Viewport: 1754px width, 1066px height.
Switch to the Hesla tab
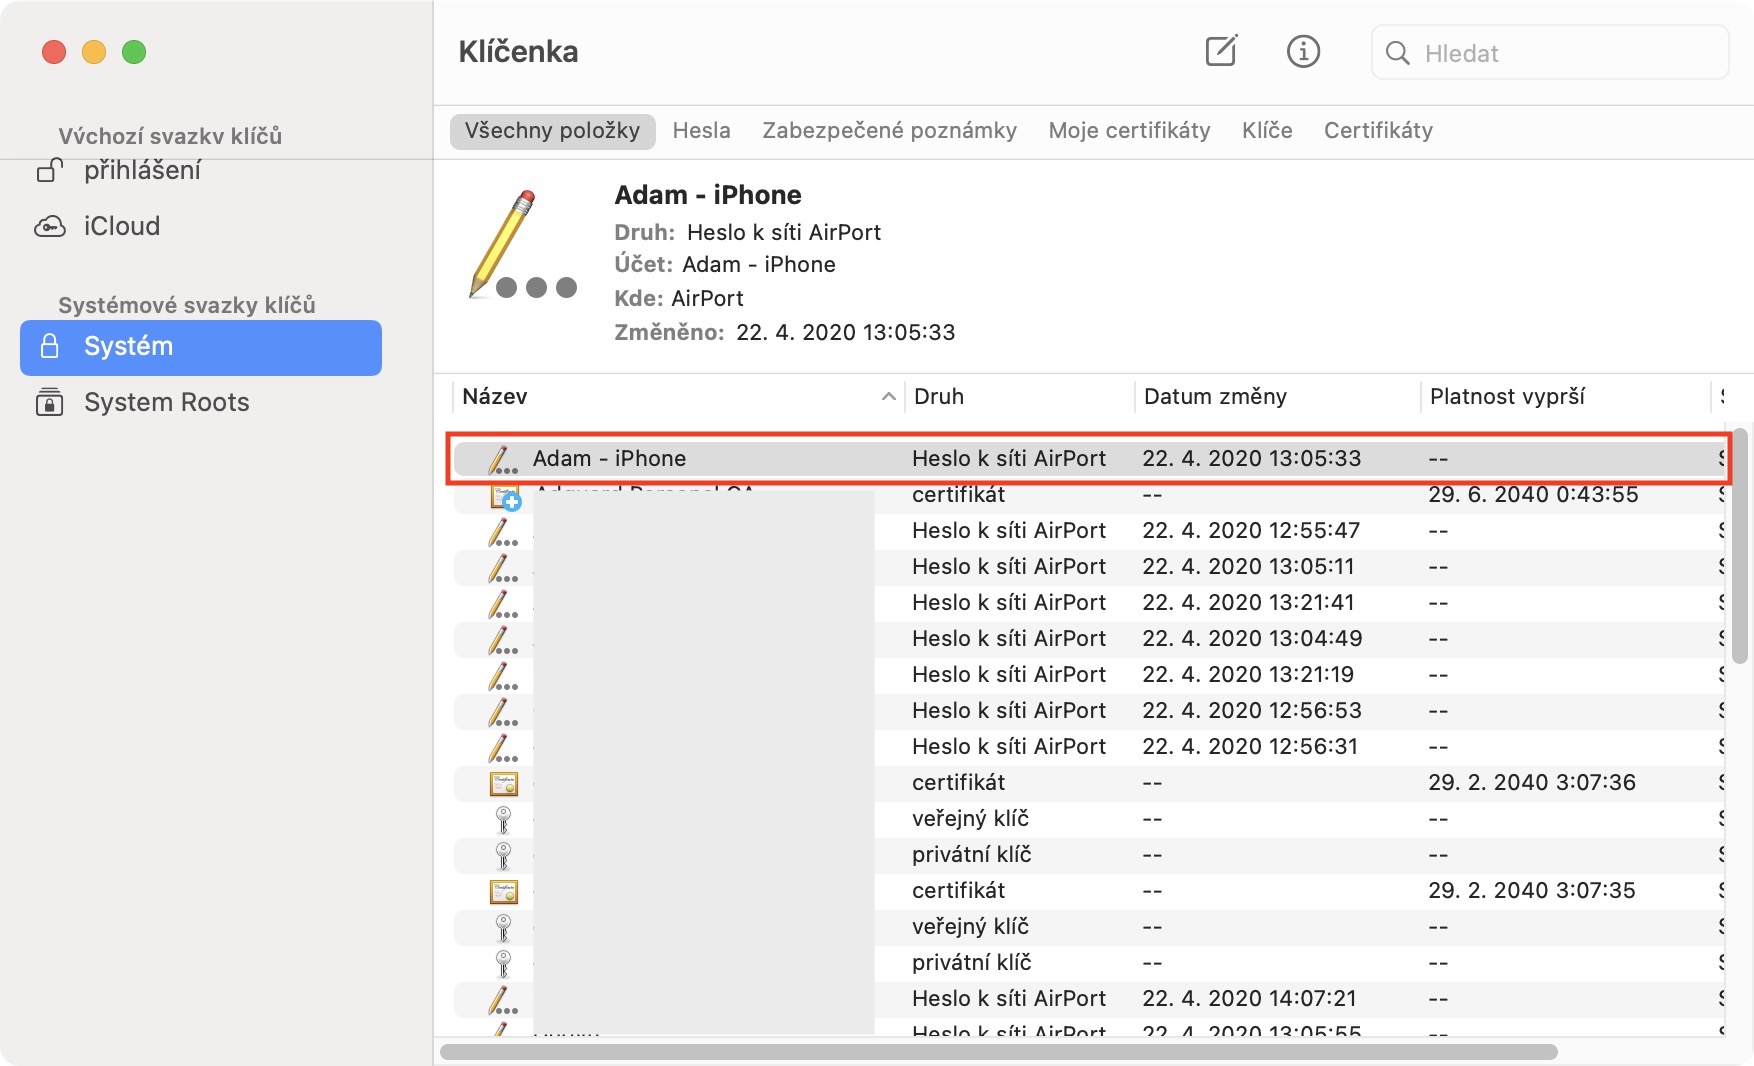coord(701,131)
